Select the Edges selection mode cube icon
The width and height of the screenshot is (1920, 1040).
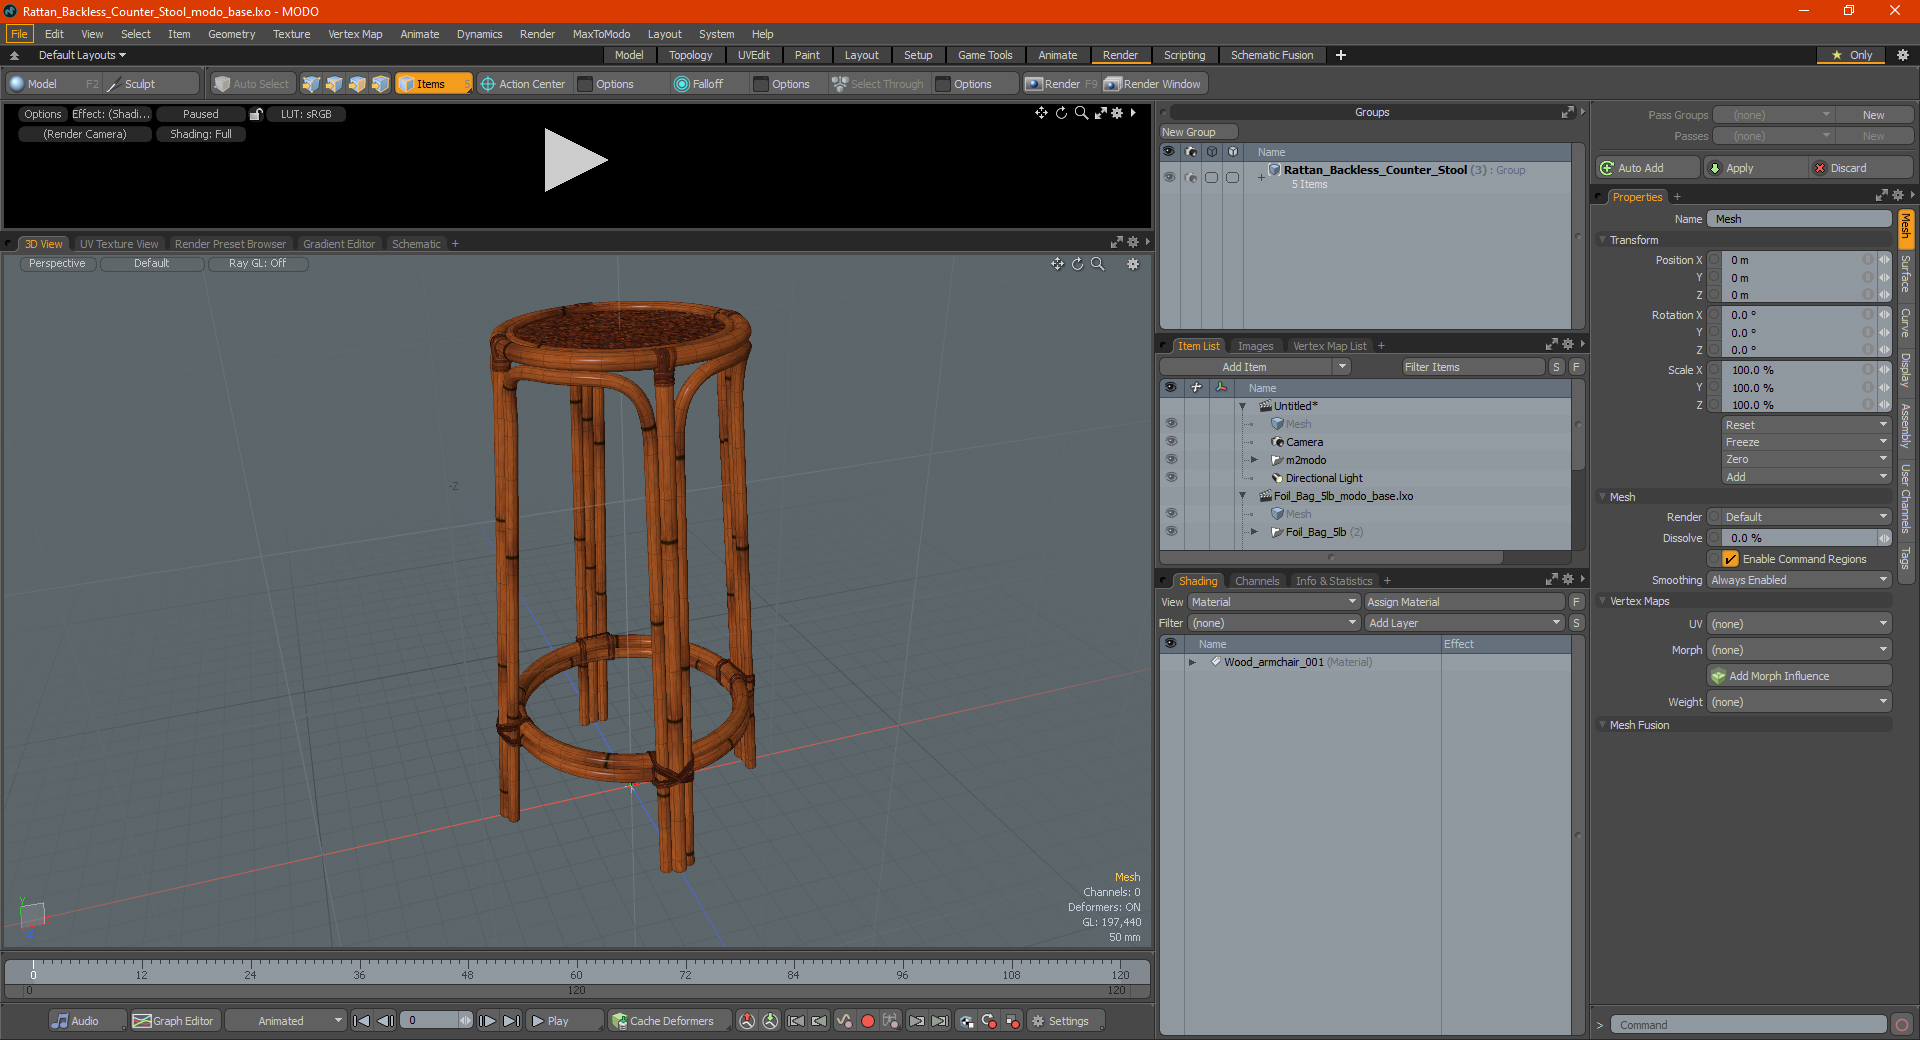click(334, 84)
